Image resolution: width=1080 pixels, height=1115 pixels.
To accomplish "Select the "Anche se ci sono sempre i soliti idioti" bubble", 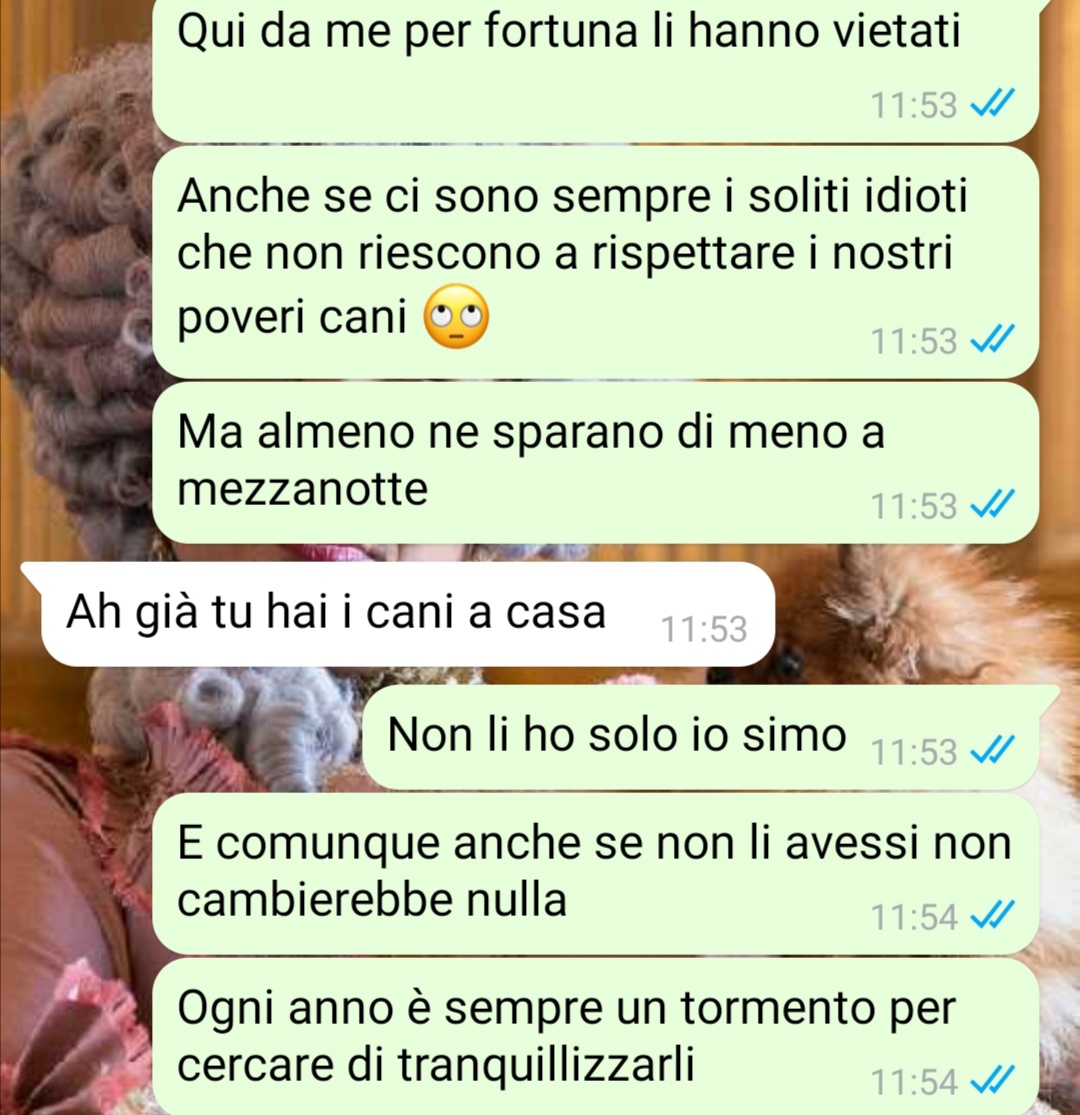I will pos(596,262).
